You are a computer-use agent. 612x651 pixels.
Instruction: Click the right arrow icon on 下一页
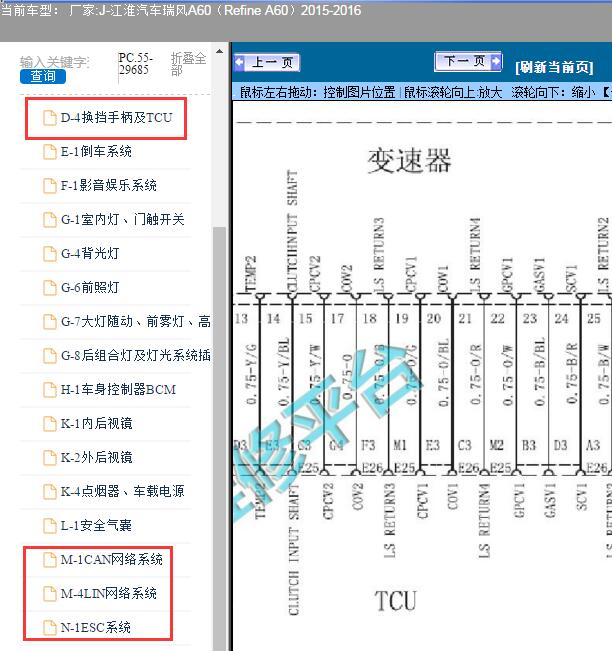click(495, 61)
